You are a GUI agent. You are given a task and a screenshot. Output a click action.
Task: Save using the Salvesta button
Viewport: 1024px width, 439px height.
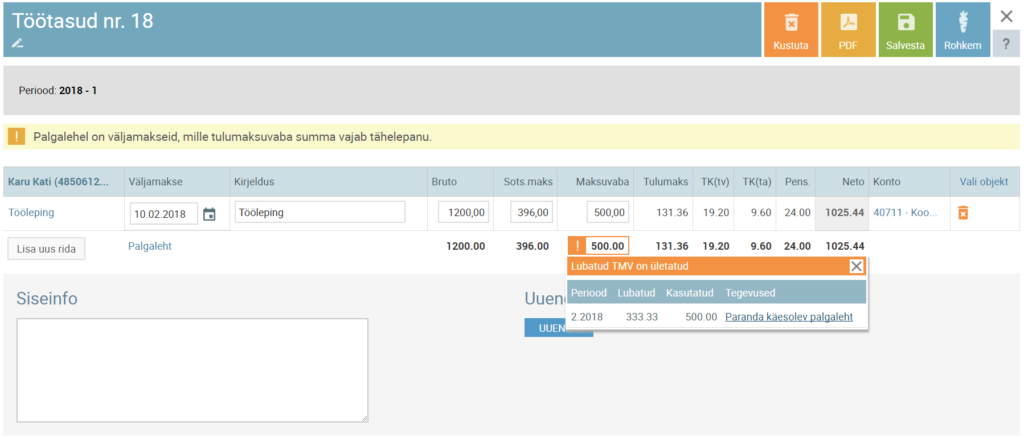click(906, 30)
